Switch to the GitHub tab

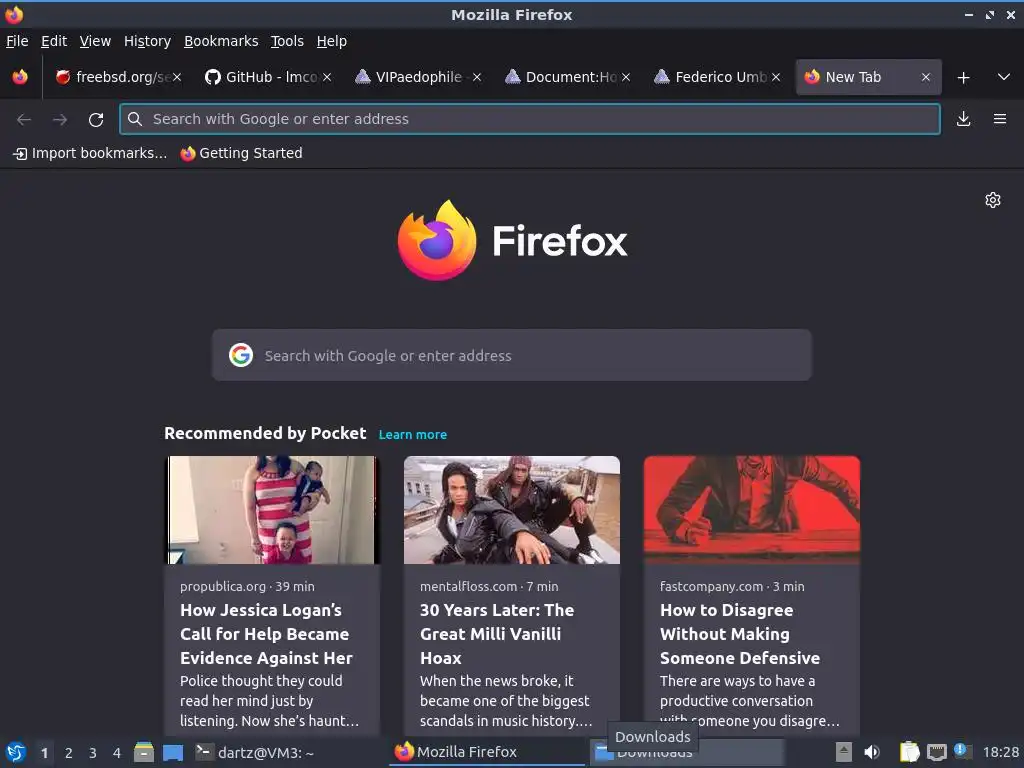[x=268, y=77]
